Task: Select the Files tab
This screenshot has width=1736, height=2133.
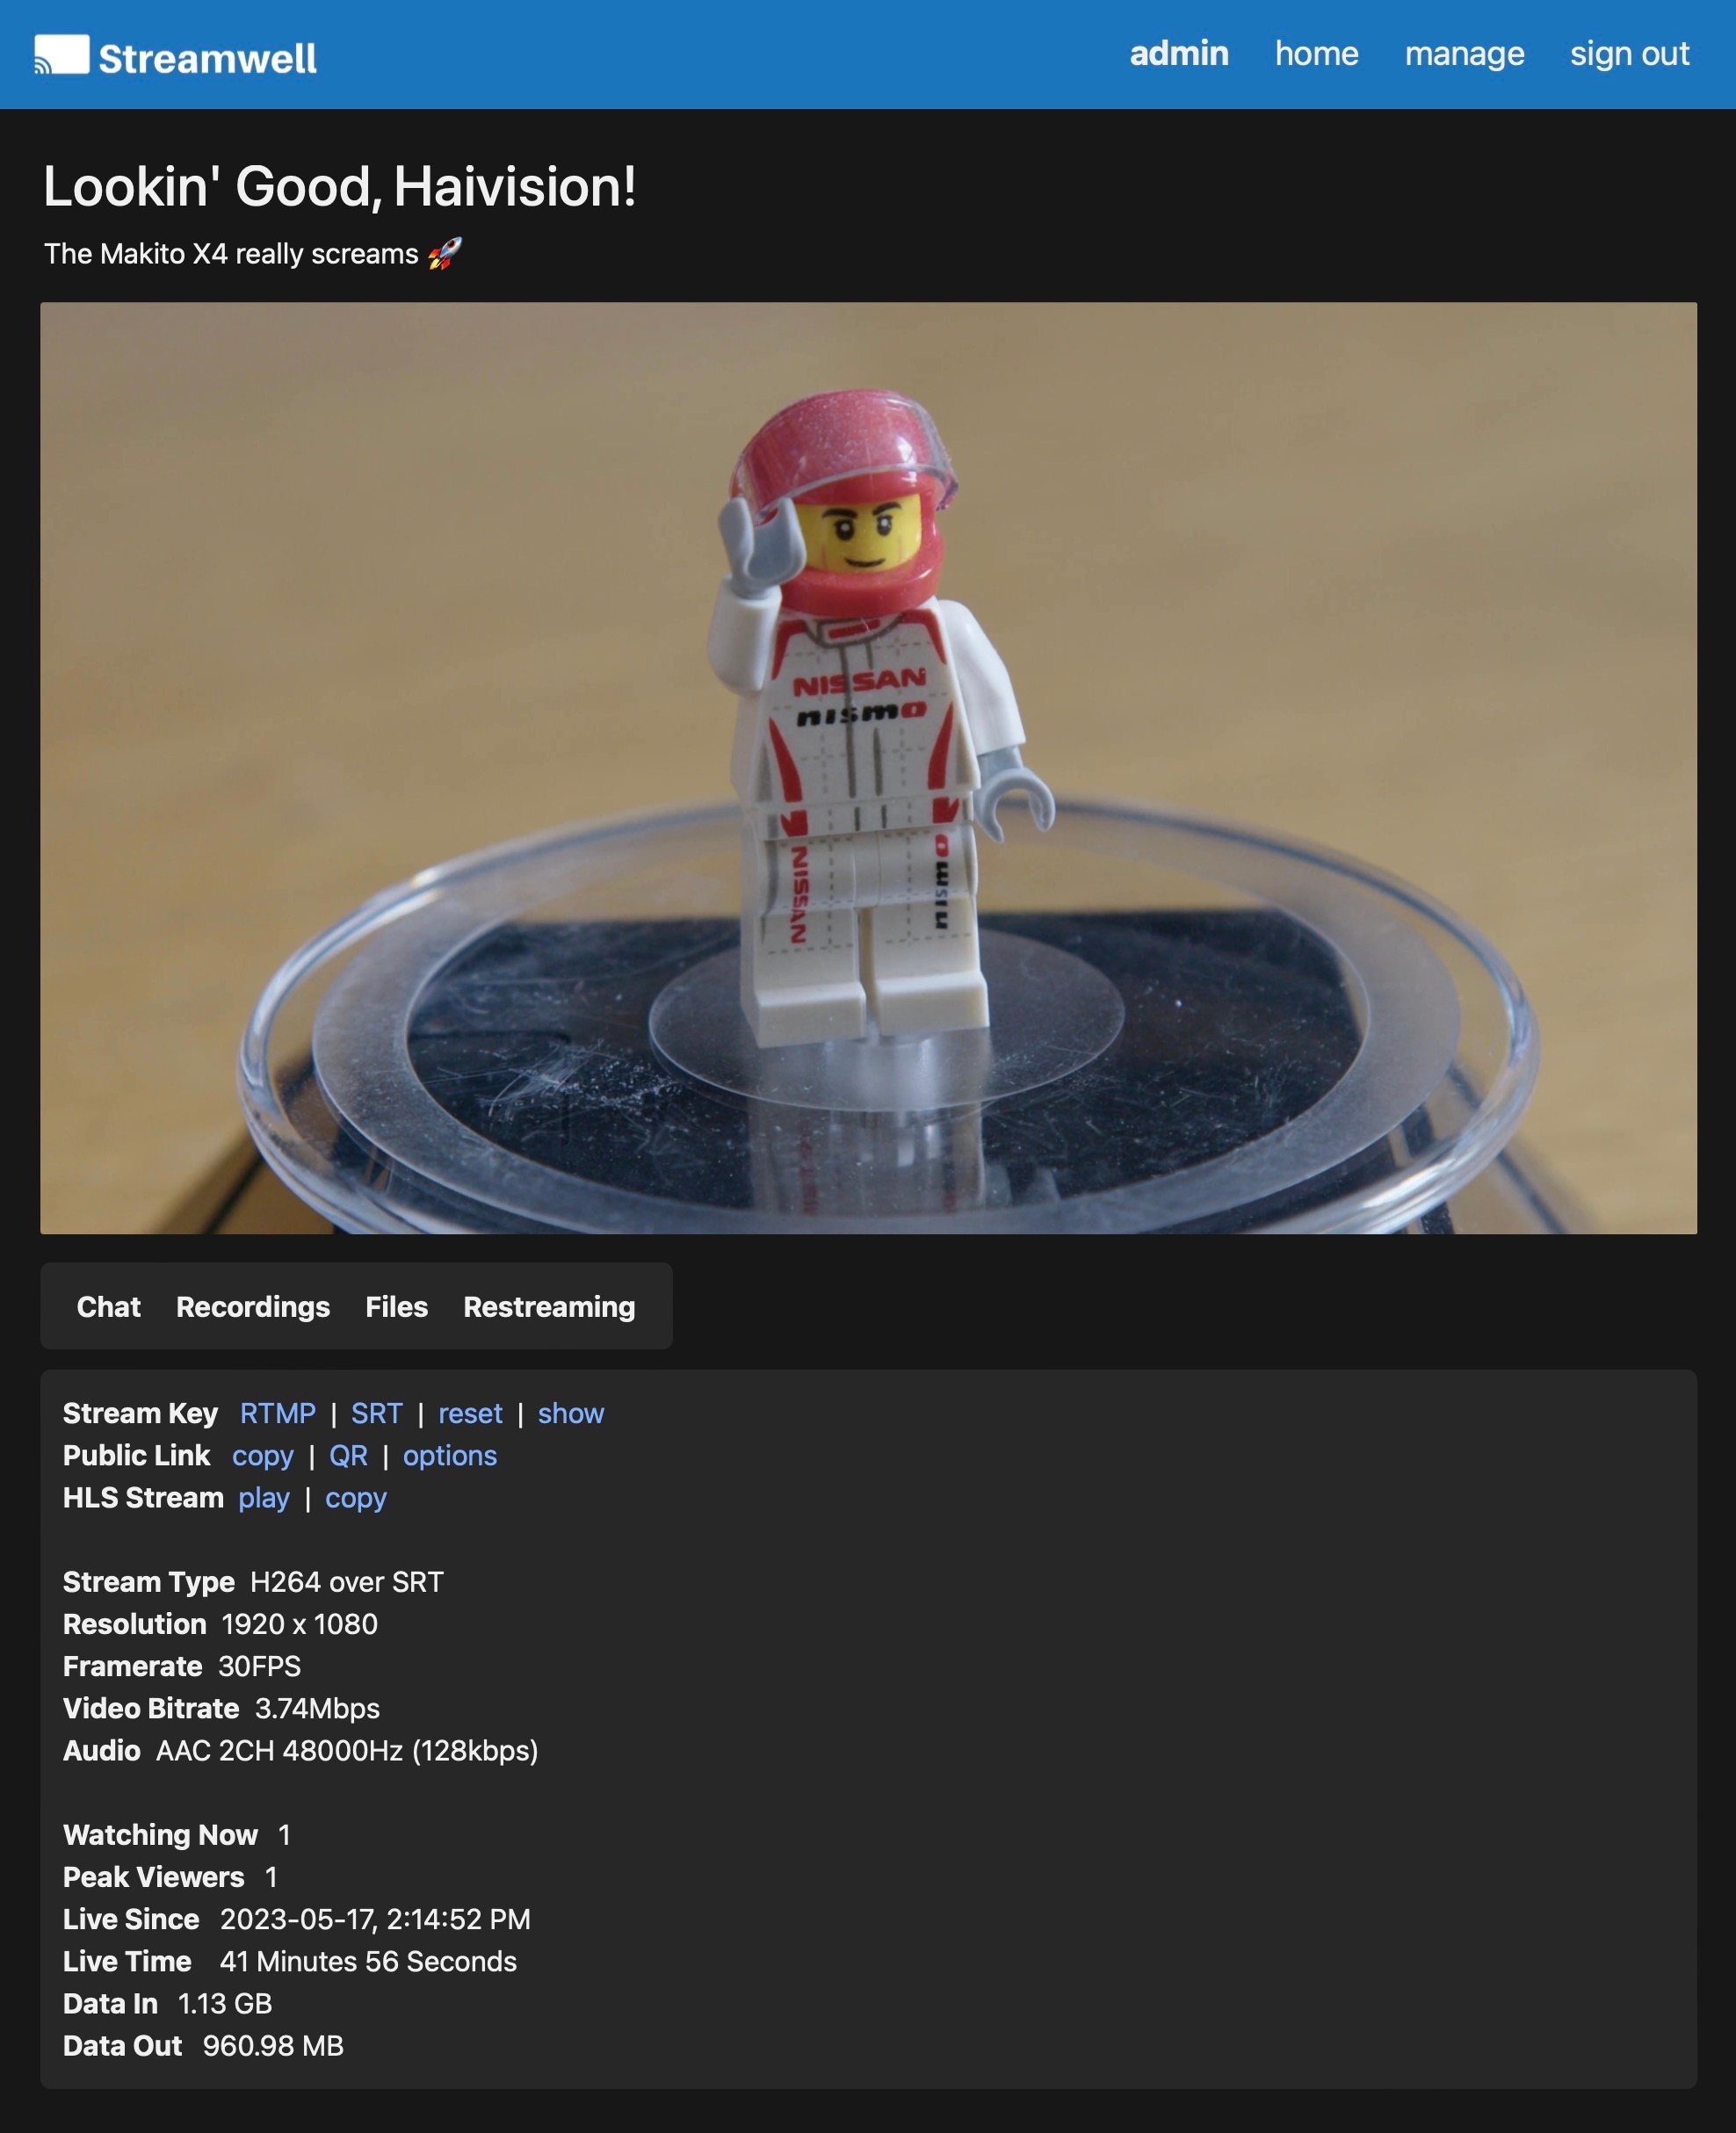Action: pyautogui.click(x=396, y=1306)
